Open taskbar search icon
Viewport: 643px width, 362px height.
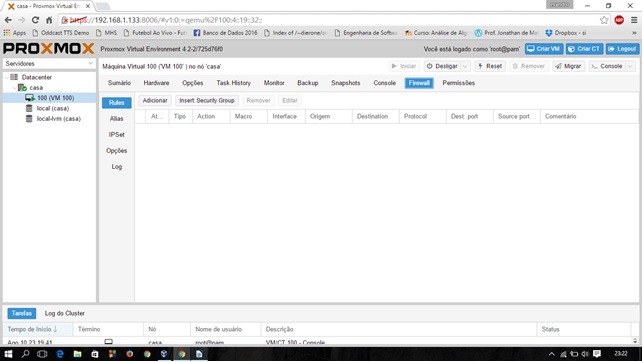(25, 354)
